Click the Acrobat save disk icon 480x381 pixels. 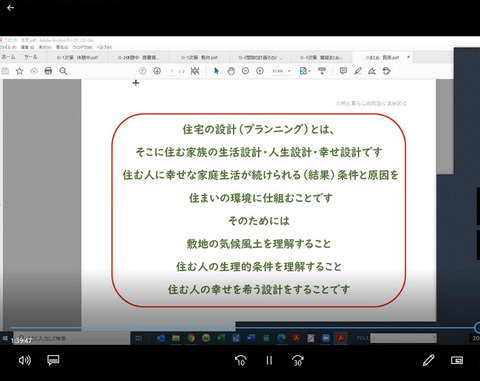click(x=5, y=71)
